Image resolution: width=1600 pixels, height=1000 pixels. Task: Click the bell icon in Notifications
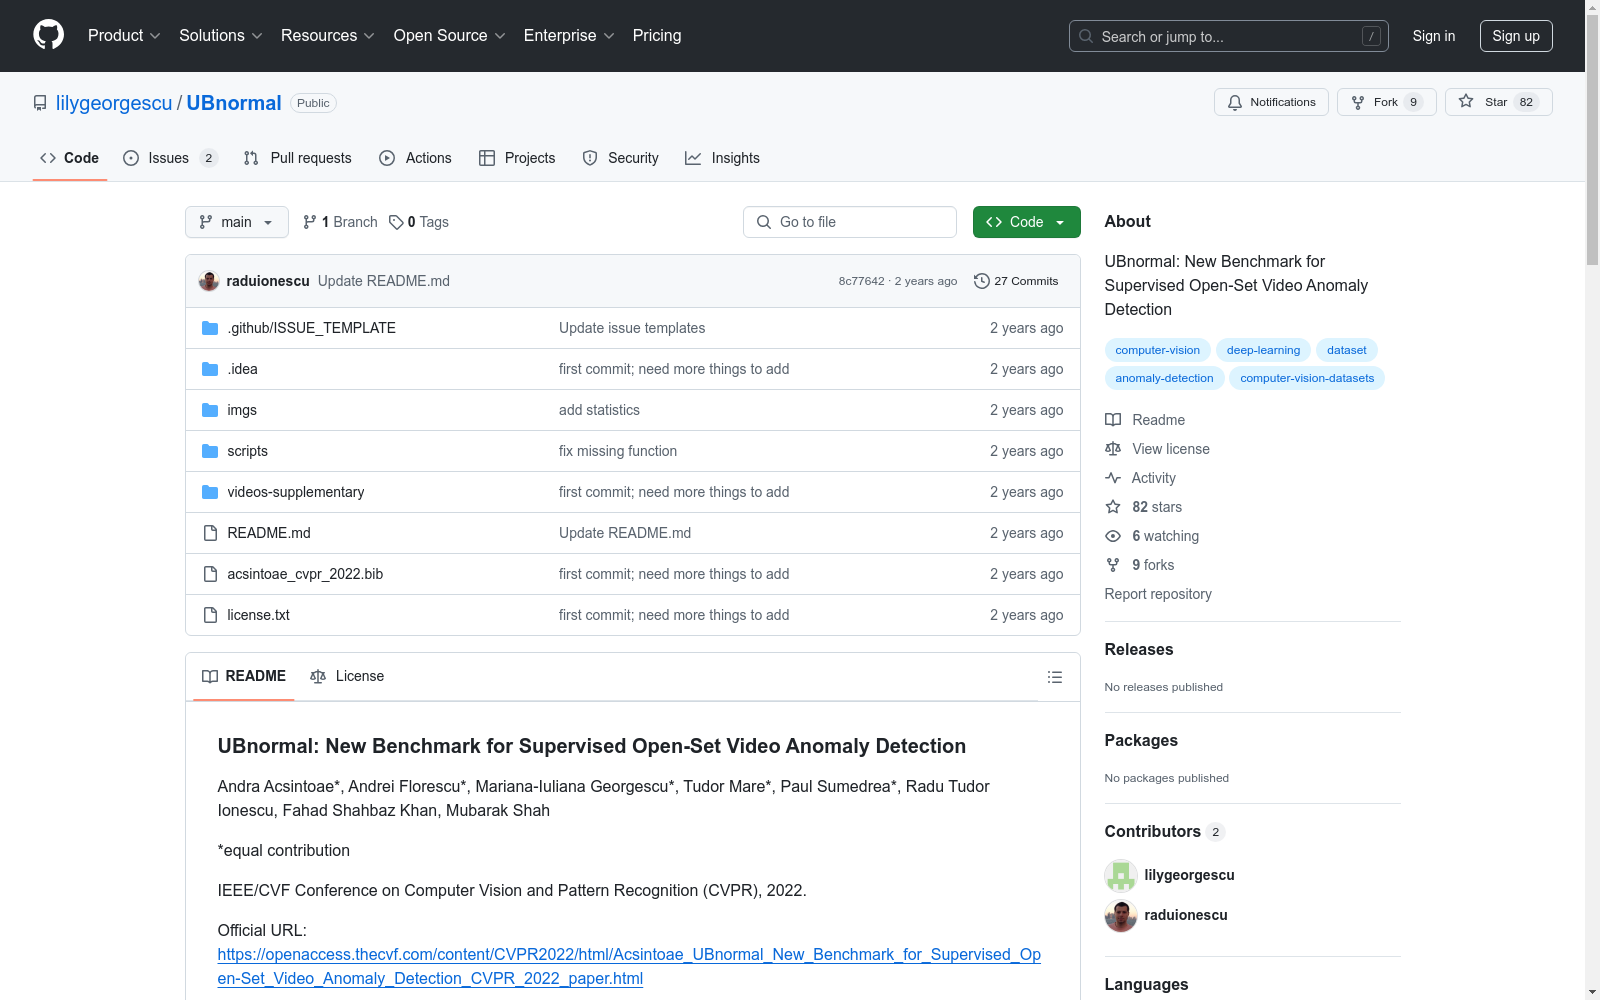[1235, 102]
